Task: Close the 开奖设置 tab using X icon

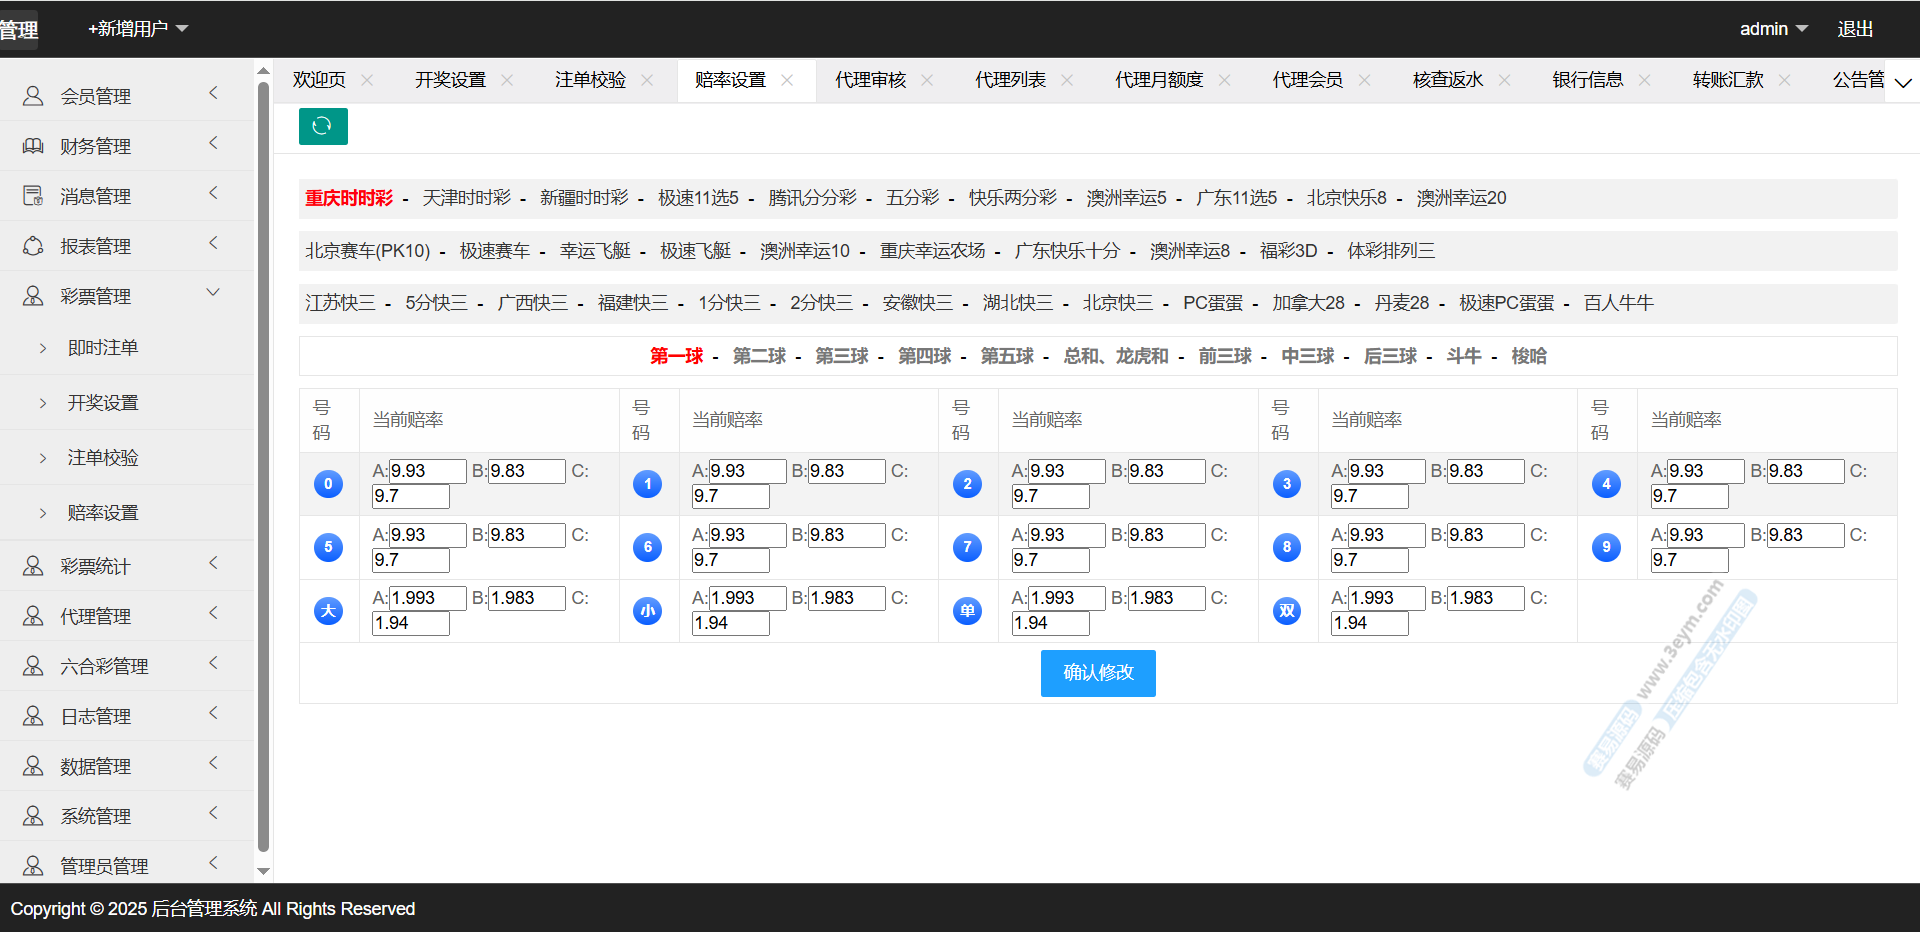Action: tap(507, 80)
